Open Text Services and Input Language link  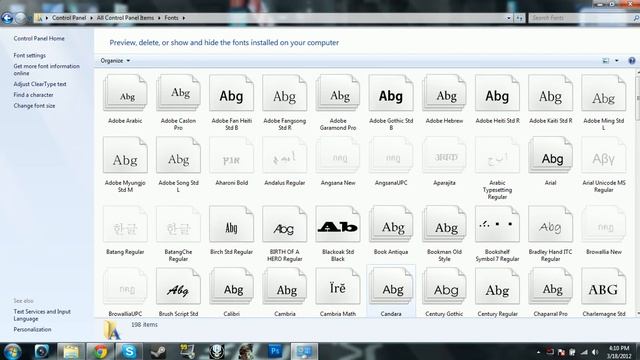point(42,315)
